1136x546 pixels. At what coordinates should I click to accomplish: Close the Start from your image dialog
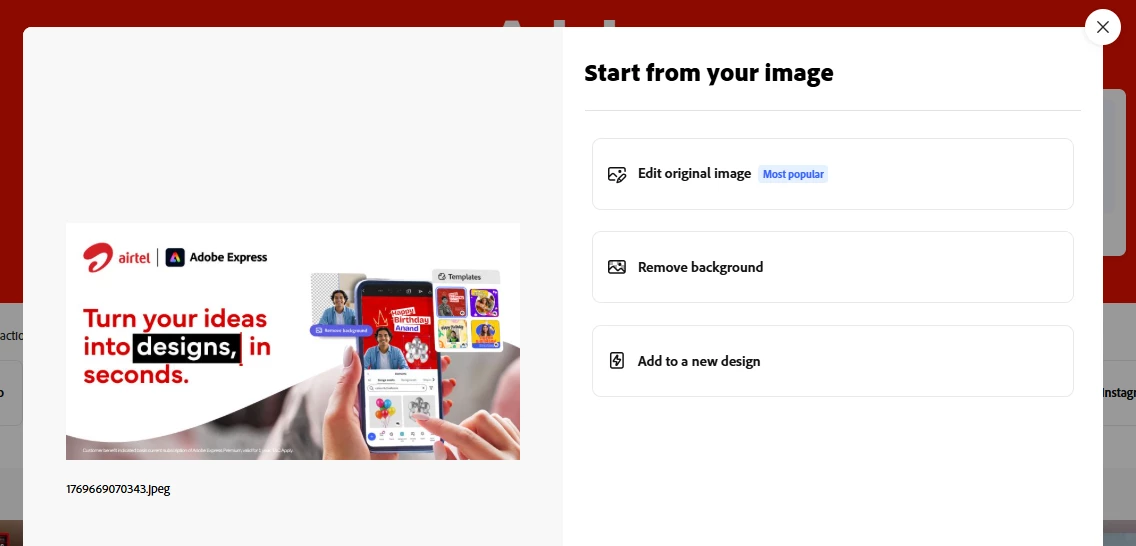[x=1102, y=28]
